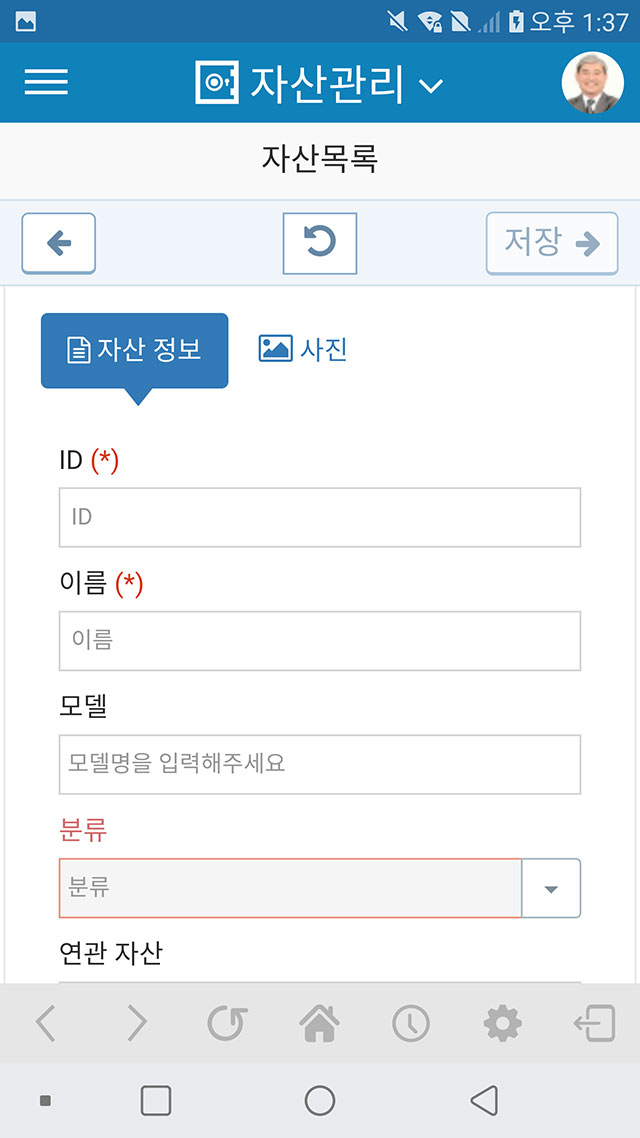Tap the reload icon in bottom toolbar
This screenshot has width=640, height=1138.
228,1023
